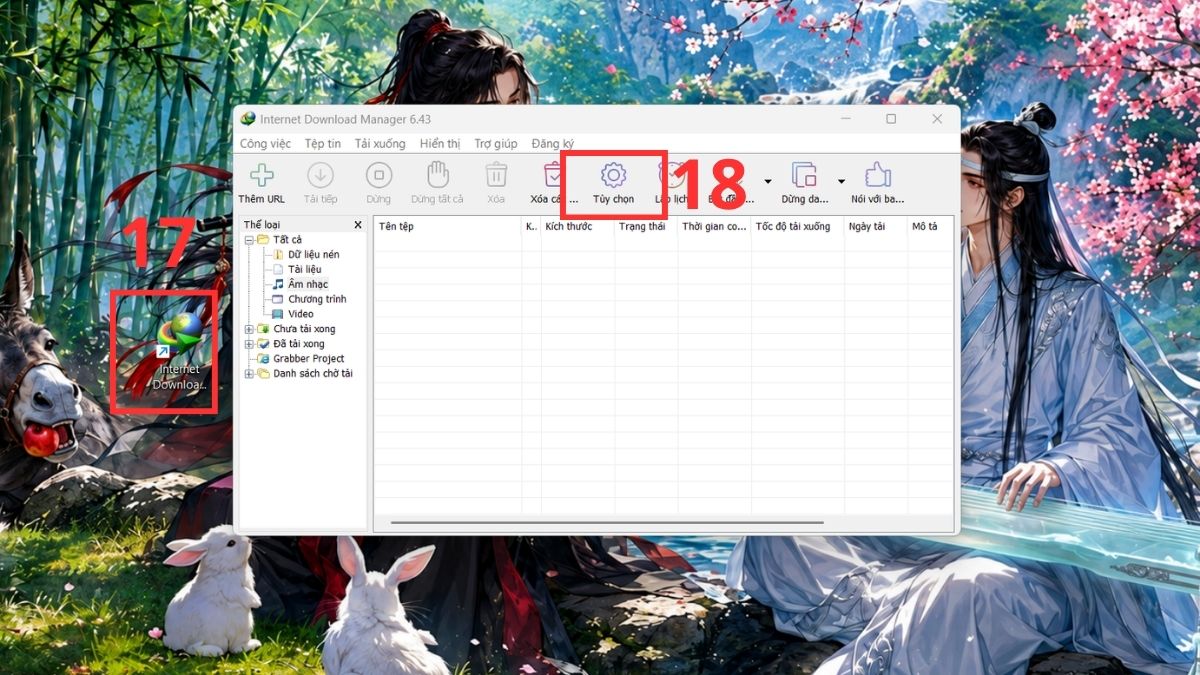
Task: Click the Nói với bạn thumbs-up icon
Action: pyautogui.click(x=877, y=175)
